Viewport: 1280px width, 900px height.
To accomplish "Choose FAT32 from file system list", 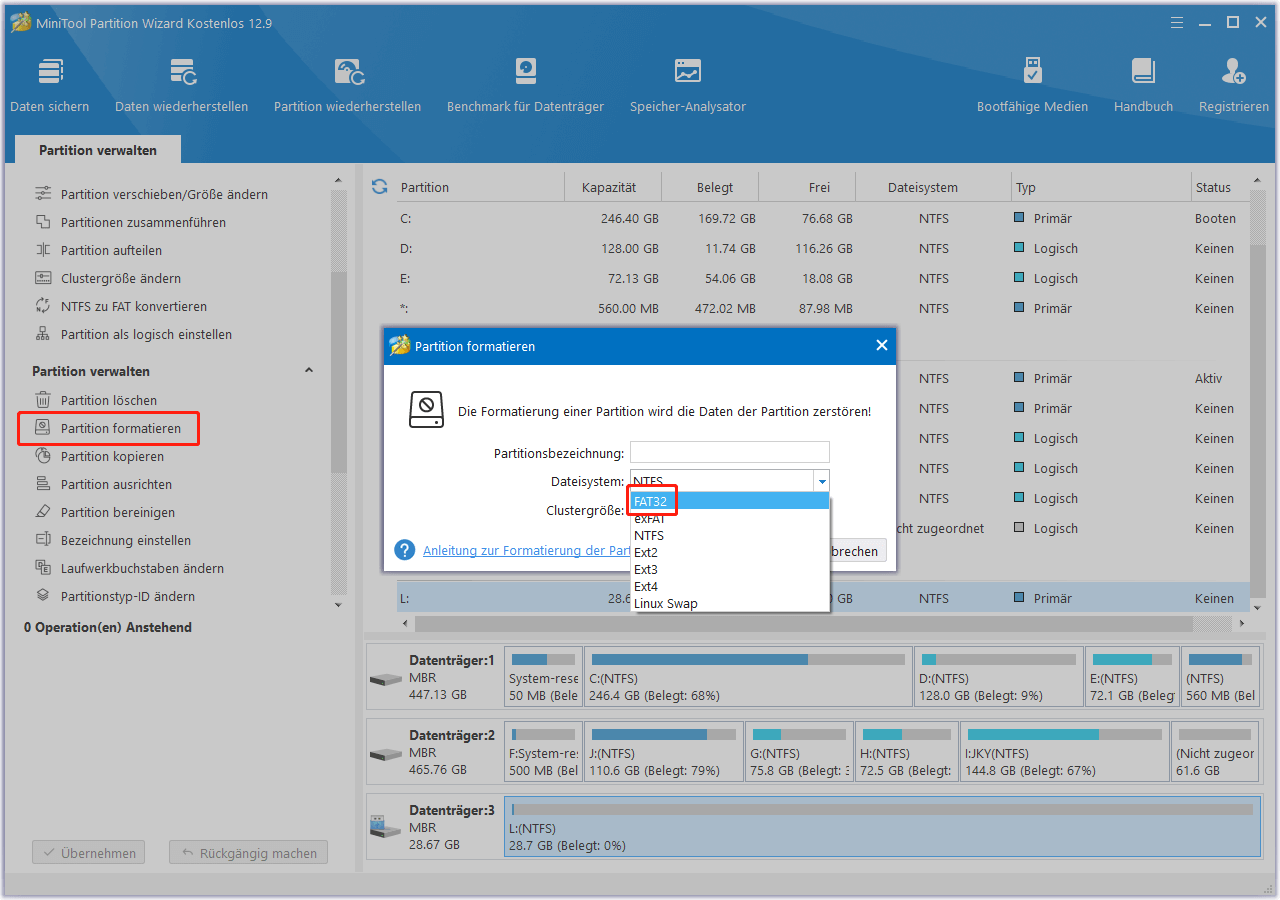I will coord(730,501).
